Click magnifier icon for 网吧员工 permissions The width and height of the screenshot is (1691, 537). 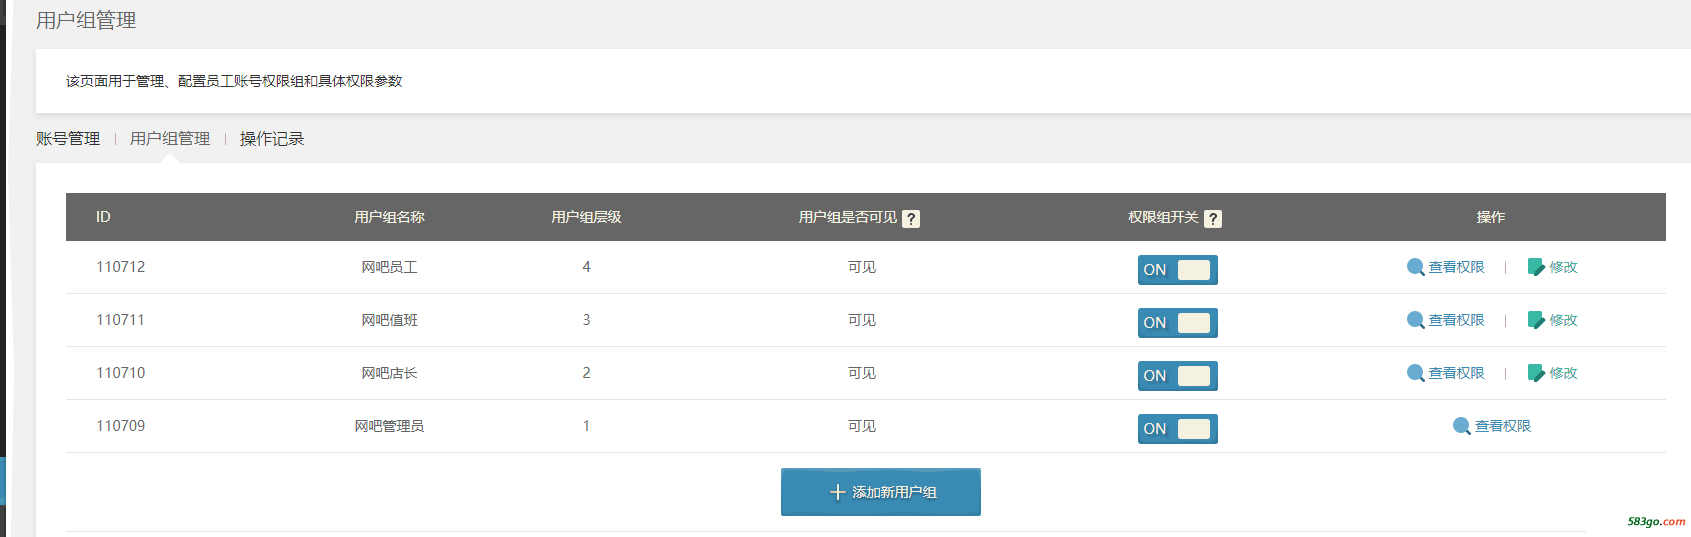pyautogui.click(x=1415, y=267)
